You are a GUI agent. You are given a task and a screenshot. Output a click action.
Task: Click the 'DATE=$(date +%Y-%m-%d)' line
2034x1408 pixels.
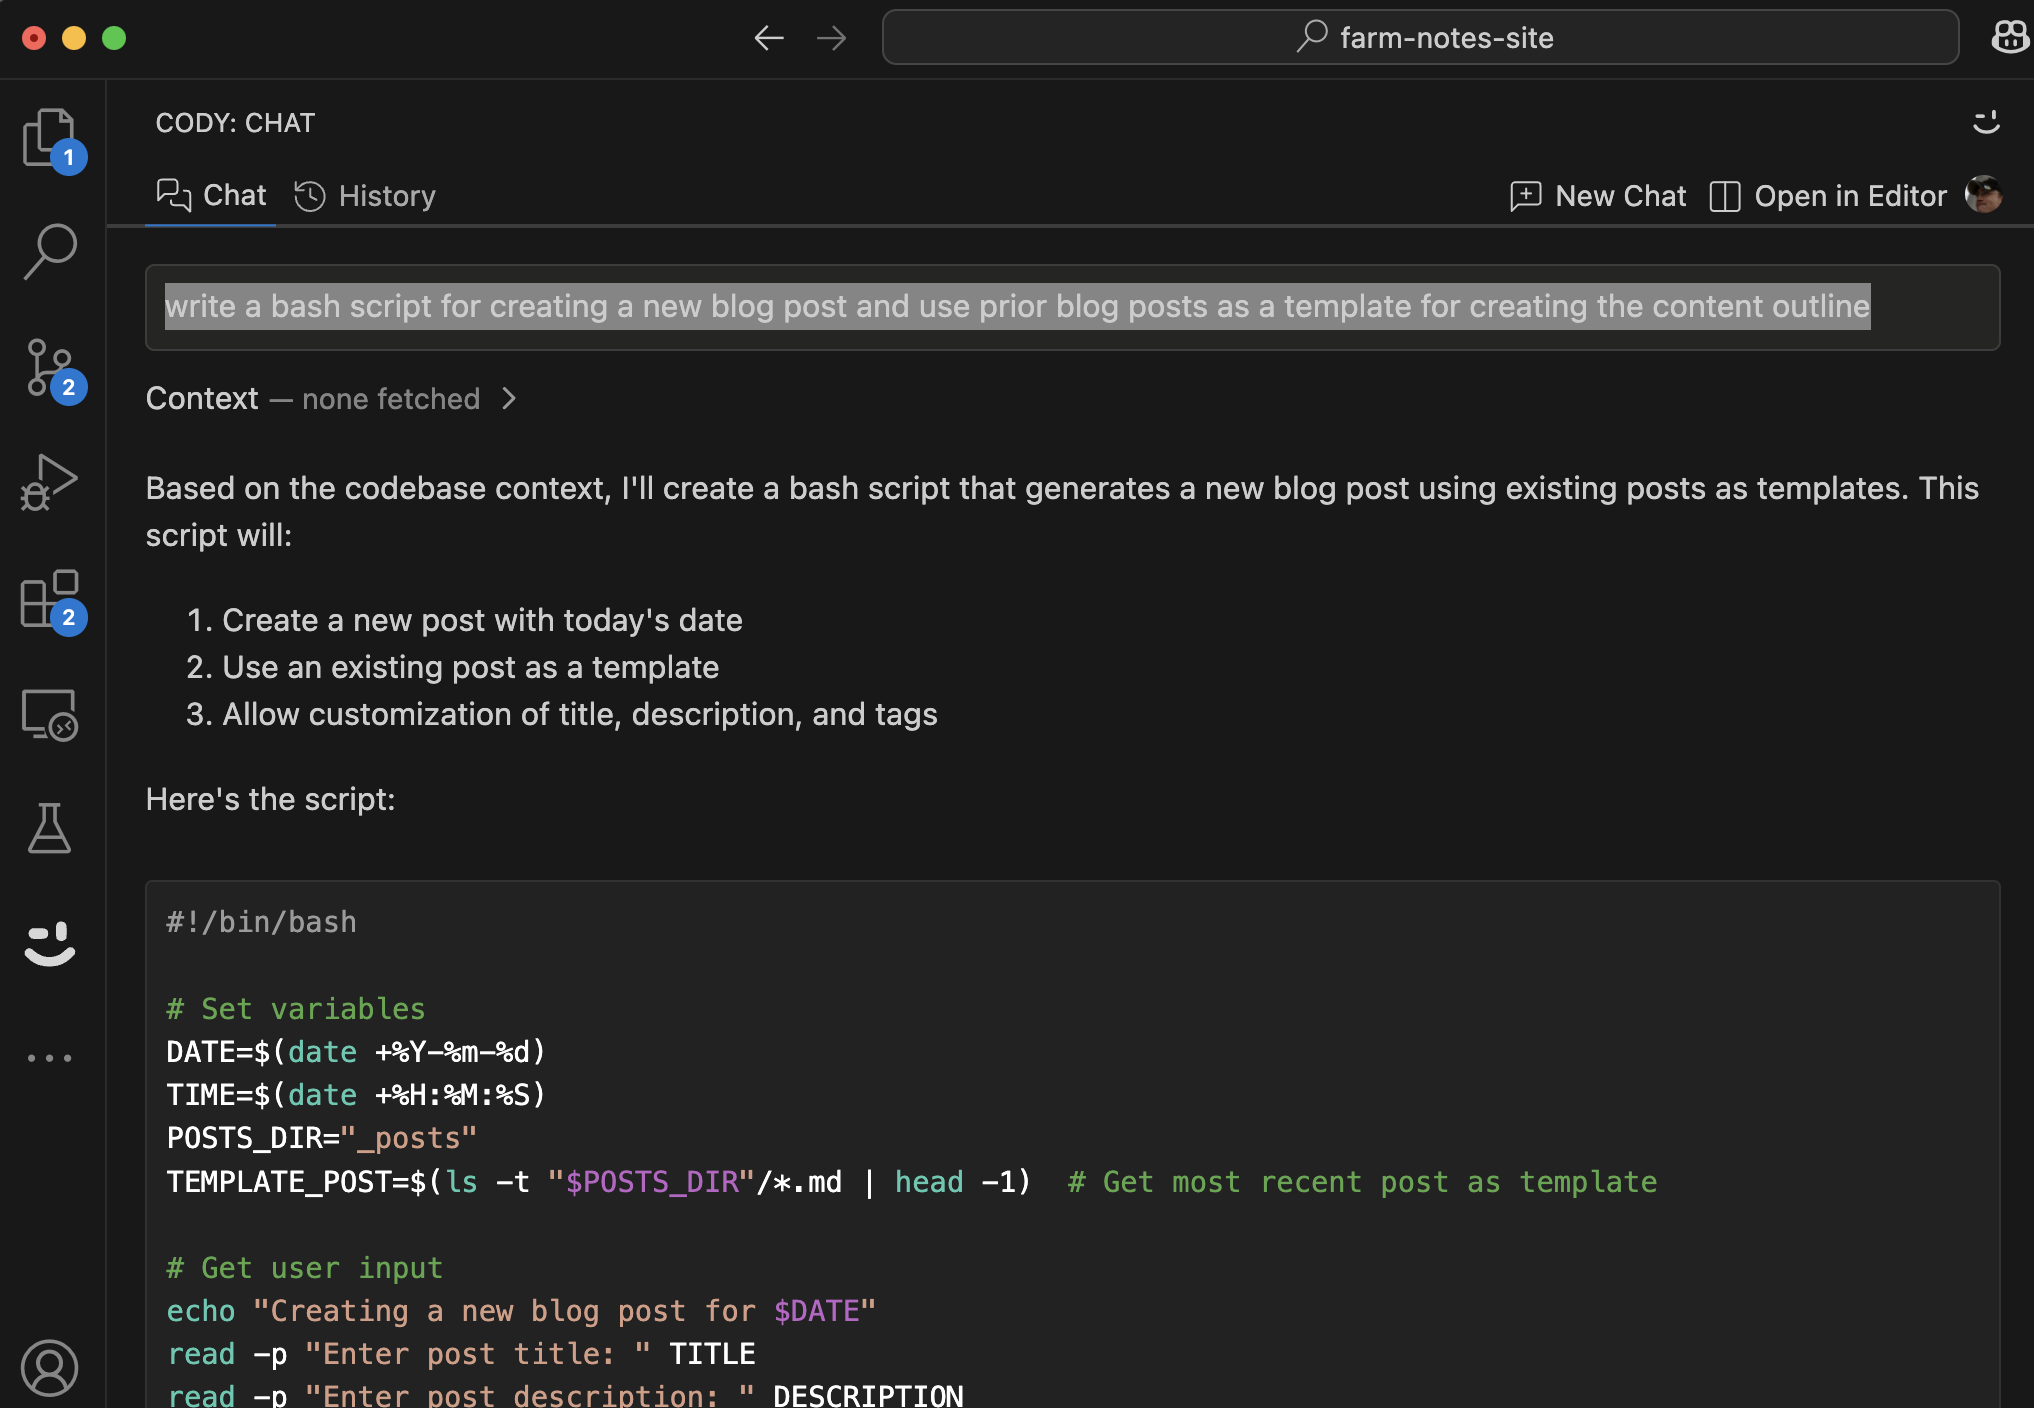356,1051
